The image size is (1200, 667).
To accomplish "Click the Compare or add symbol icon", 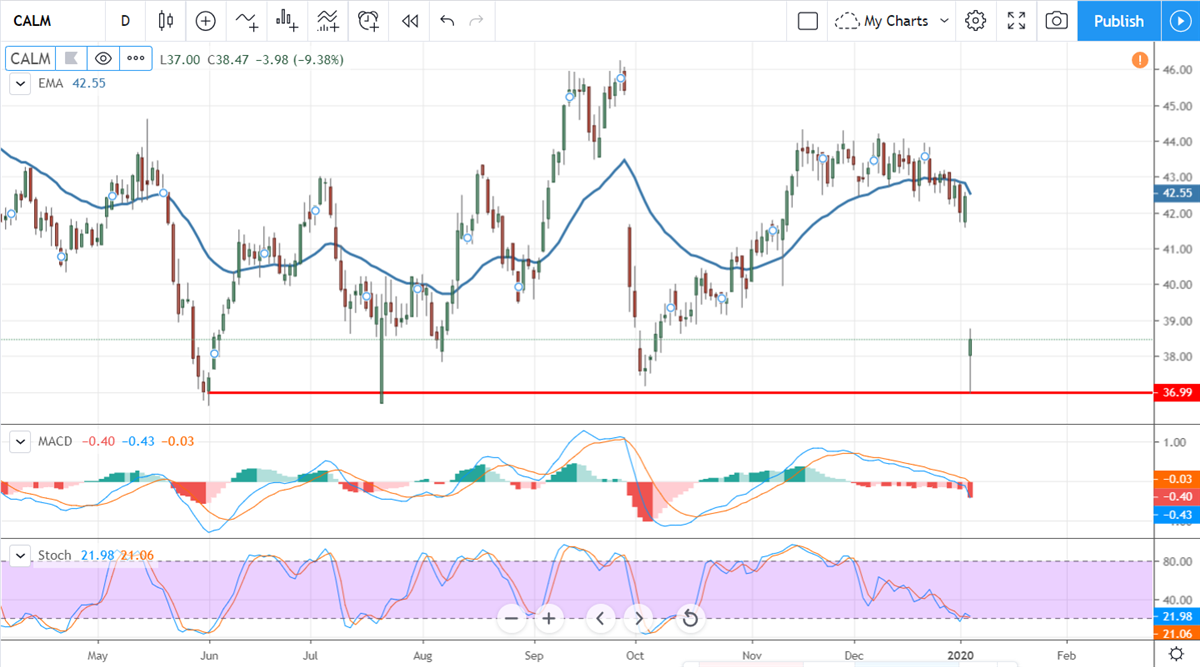I will 205,20.
